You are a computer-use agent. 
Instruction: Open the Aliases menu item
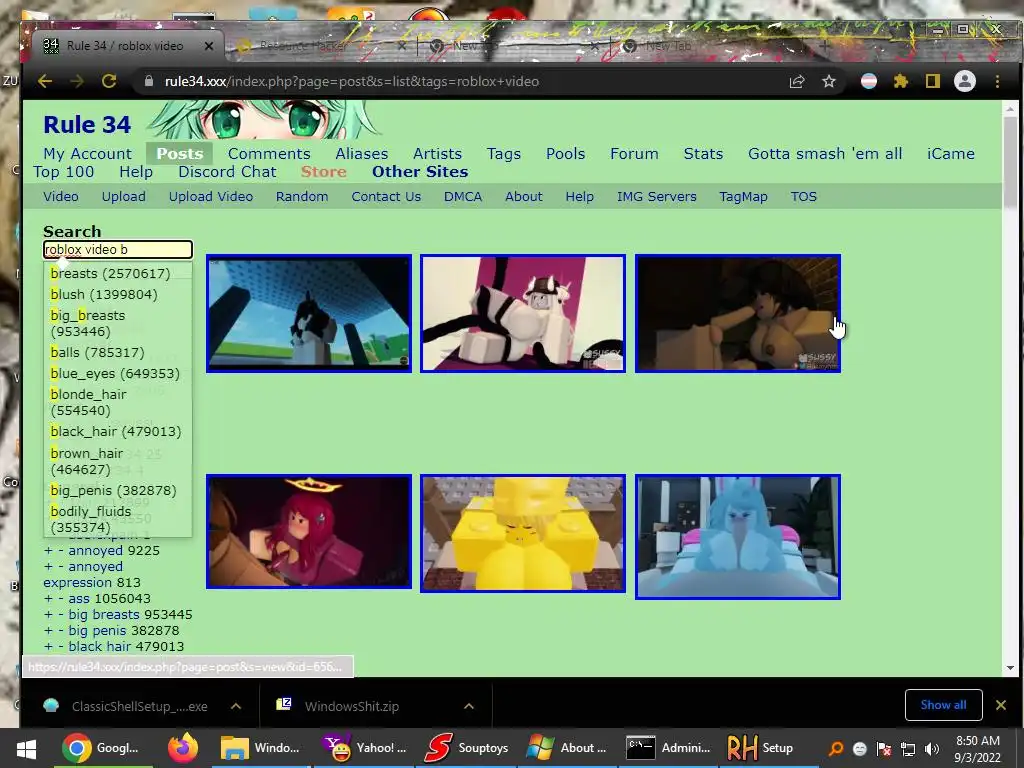click(362, 153)
